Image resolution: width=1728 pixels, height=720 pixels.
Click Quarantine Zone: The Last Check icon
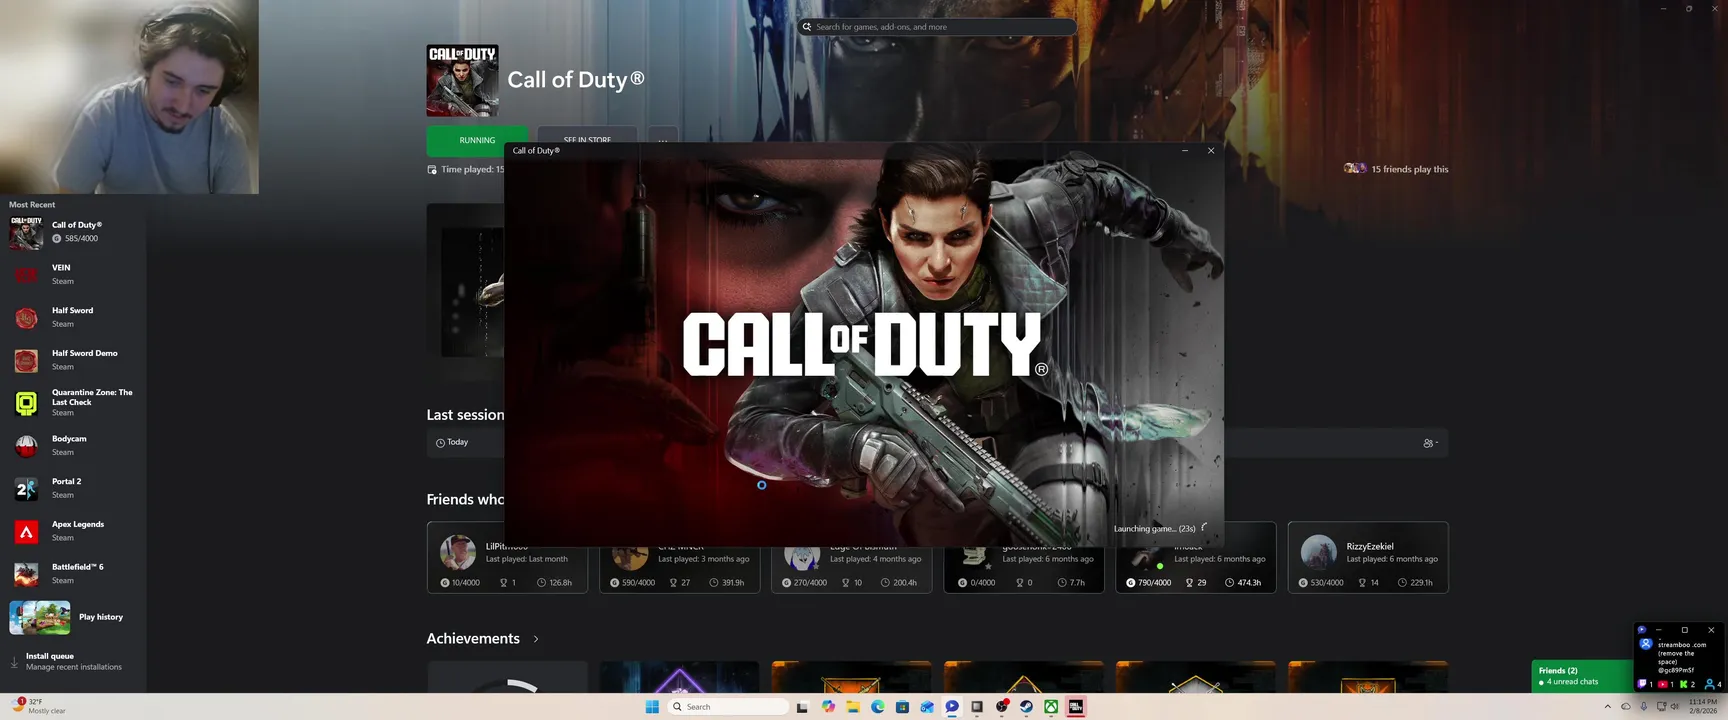[26, 403]
